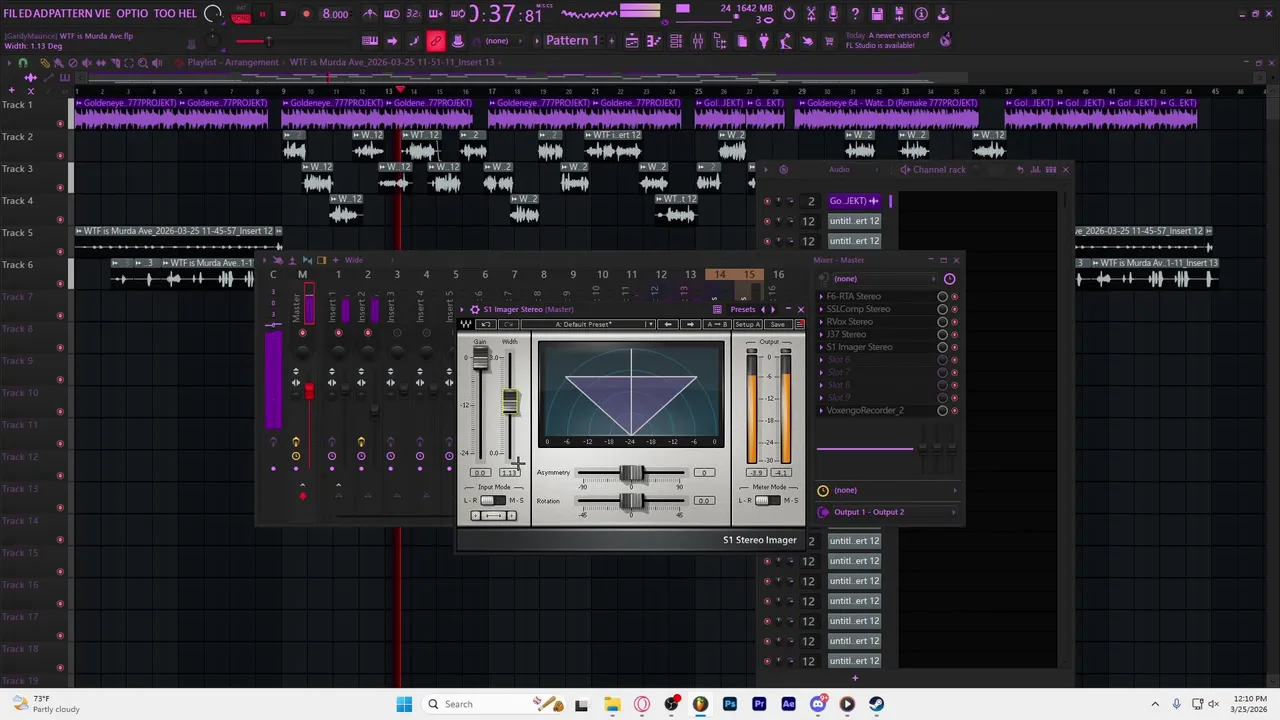Open Windows Start menu
This screenshot has height=720, width=1280.
pyautogui.click(x=404, y=704)
